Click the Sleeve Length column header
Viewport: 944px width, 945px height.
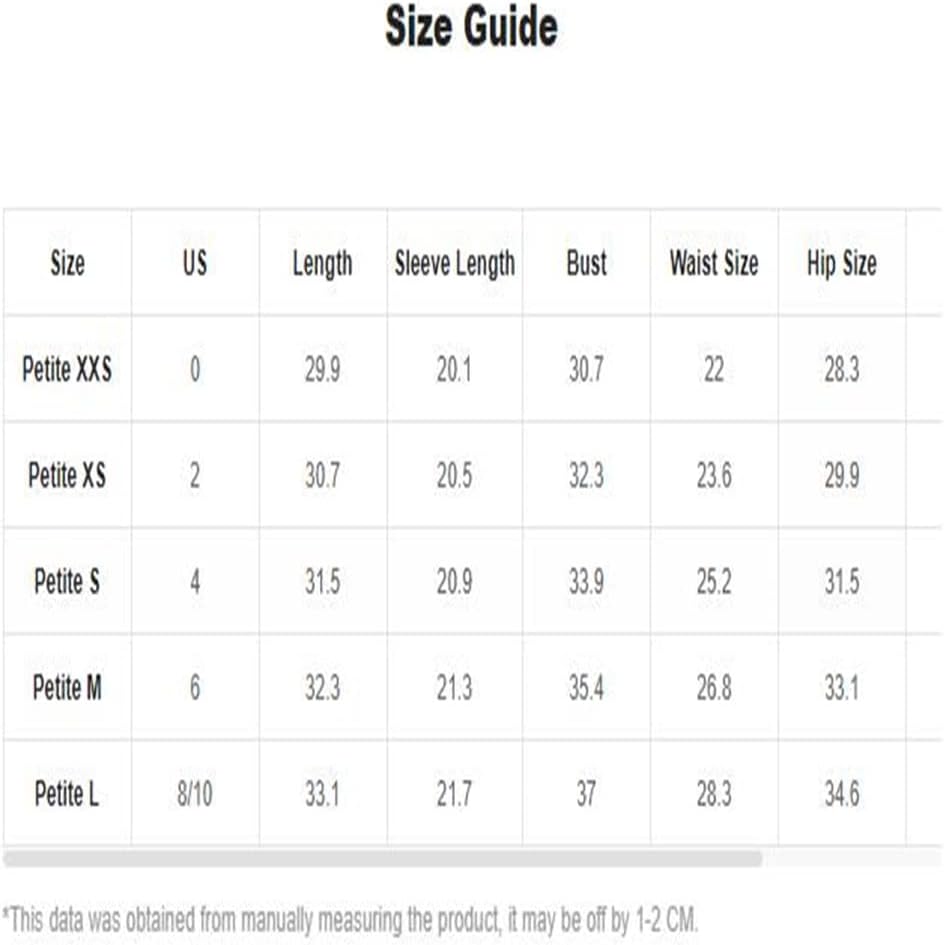click(455, 264)
